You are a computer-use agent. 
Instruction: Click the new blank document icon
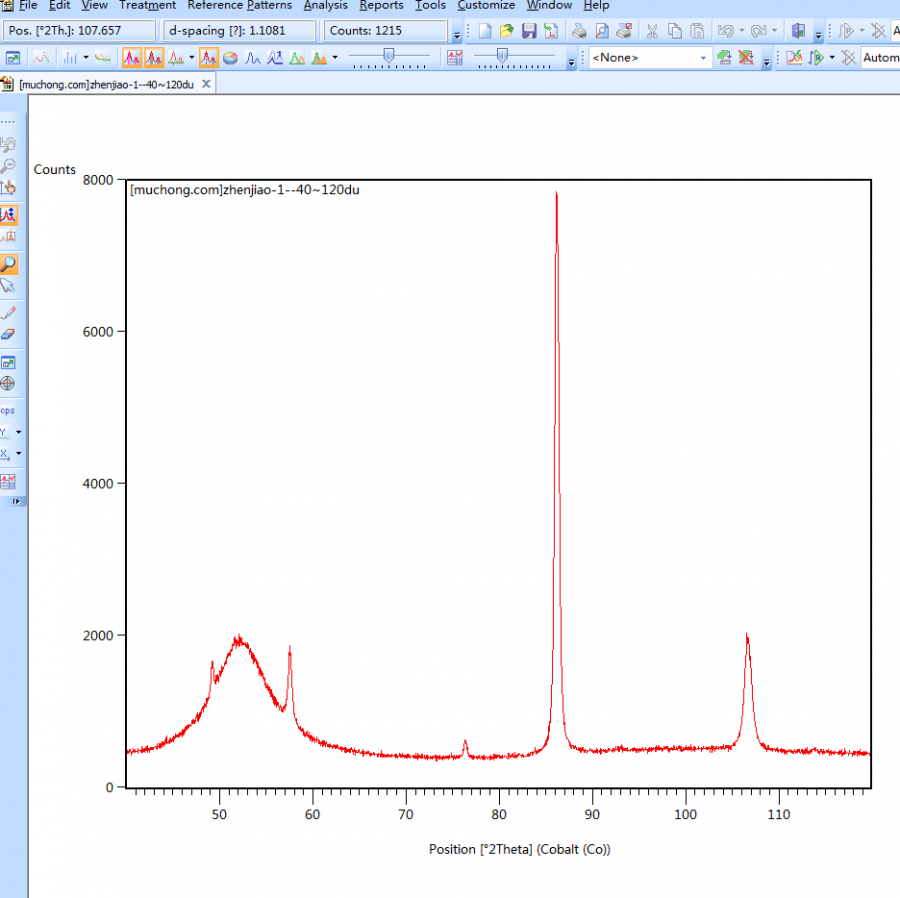click(485, 31)
